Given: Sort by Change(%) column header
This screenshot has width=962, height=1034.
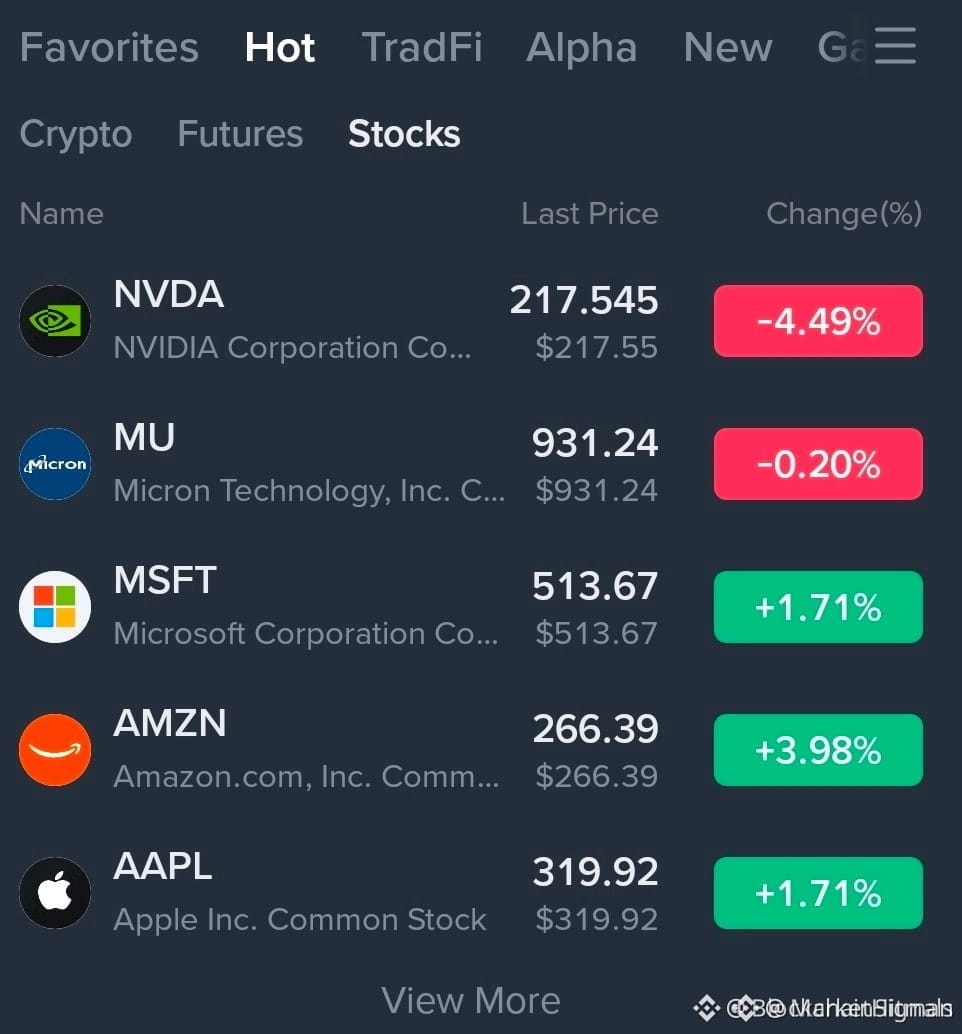Looking at the screenshot, I should (844, 214).
